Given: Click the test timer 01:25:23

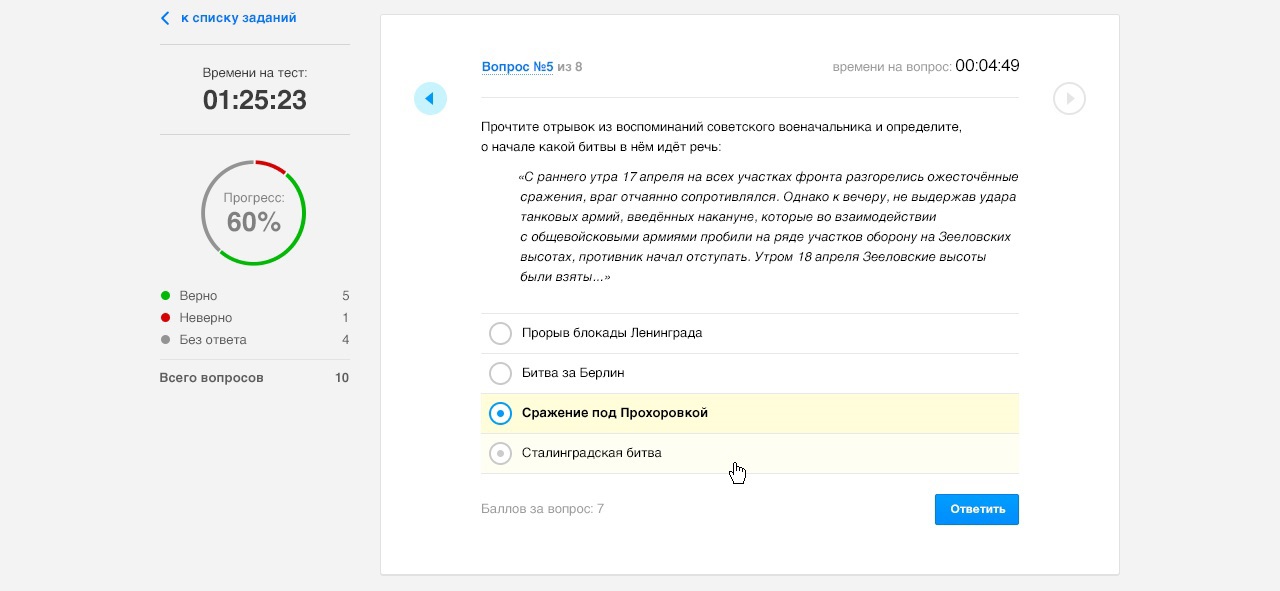Looking at the screenshot, I should coord(254,100).
